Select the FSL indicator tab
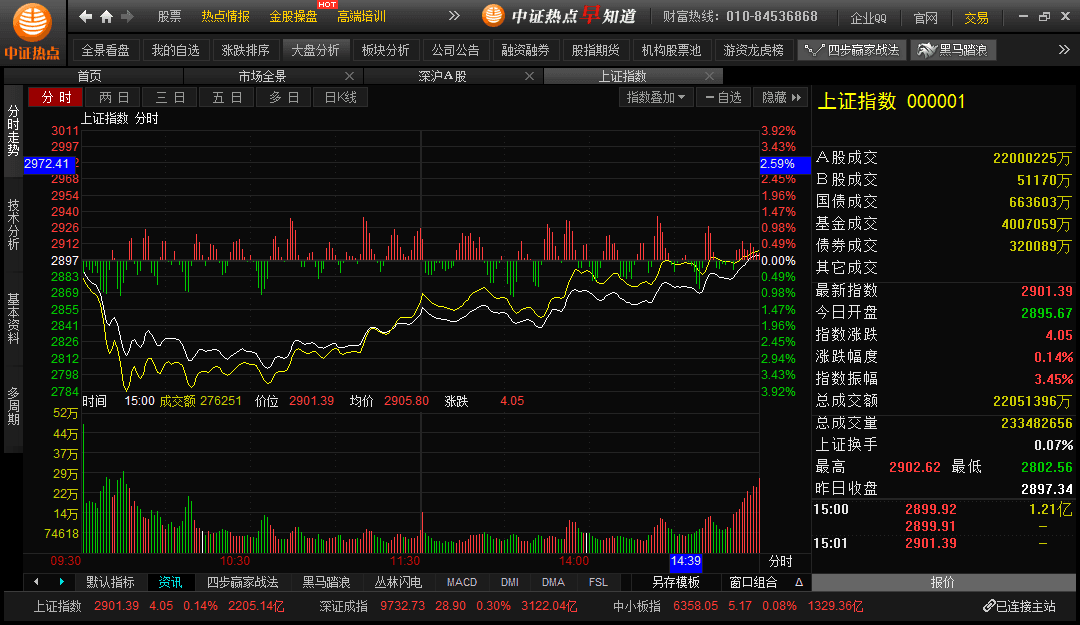The height and width of the screenshot is (625, 1080). click(x=598, y=582)
